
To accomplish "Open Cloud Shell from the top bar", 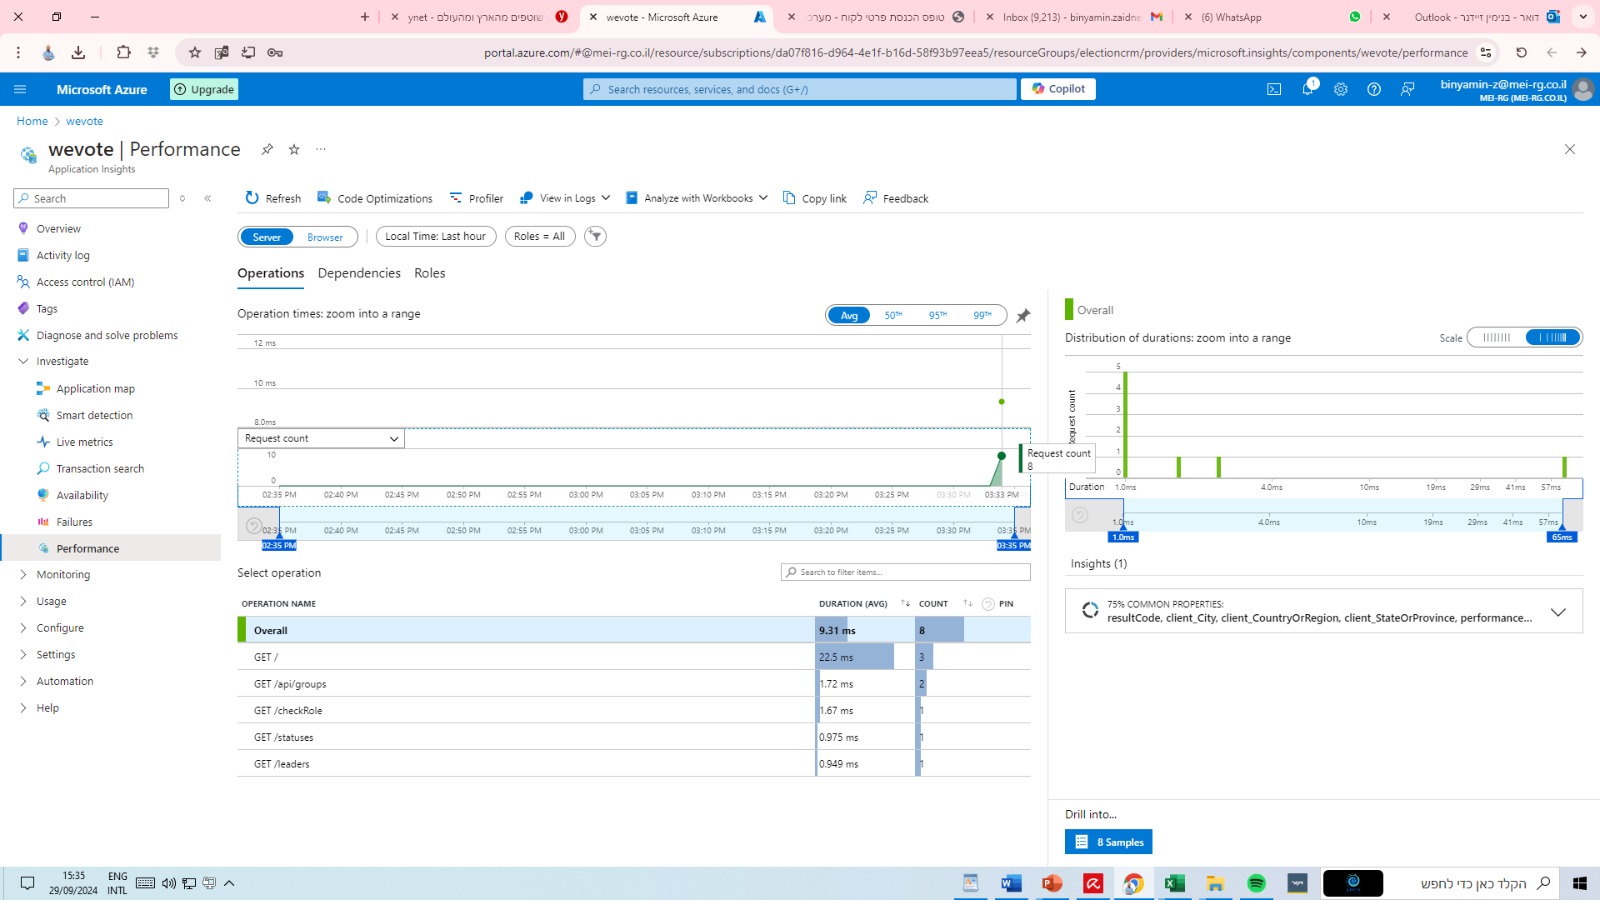I will pos(1274,89).
